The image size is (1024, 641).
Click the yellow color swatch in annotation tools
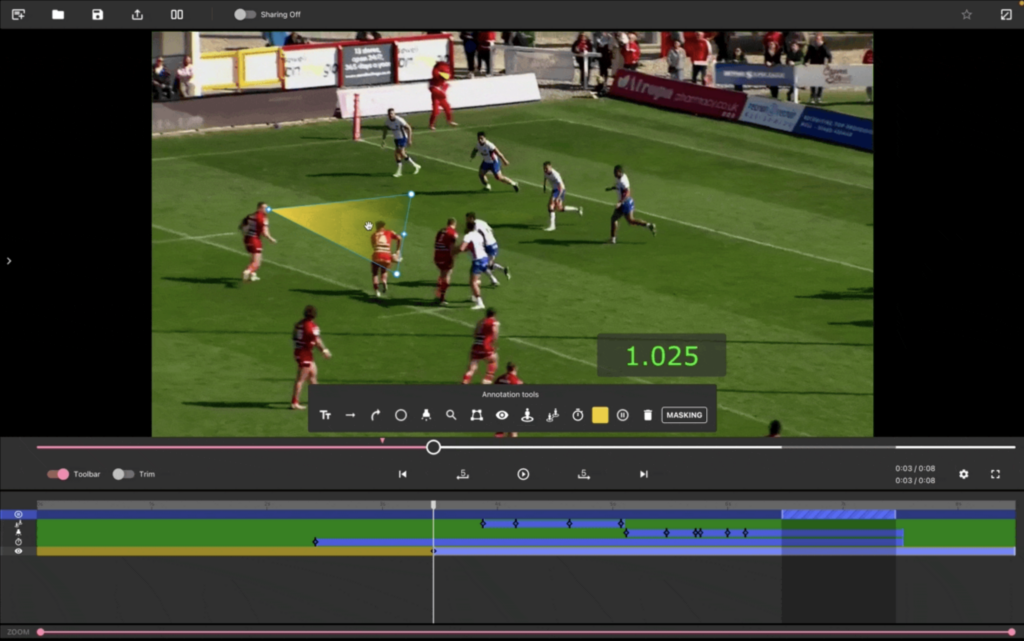pos(601,414)
